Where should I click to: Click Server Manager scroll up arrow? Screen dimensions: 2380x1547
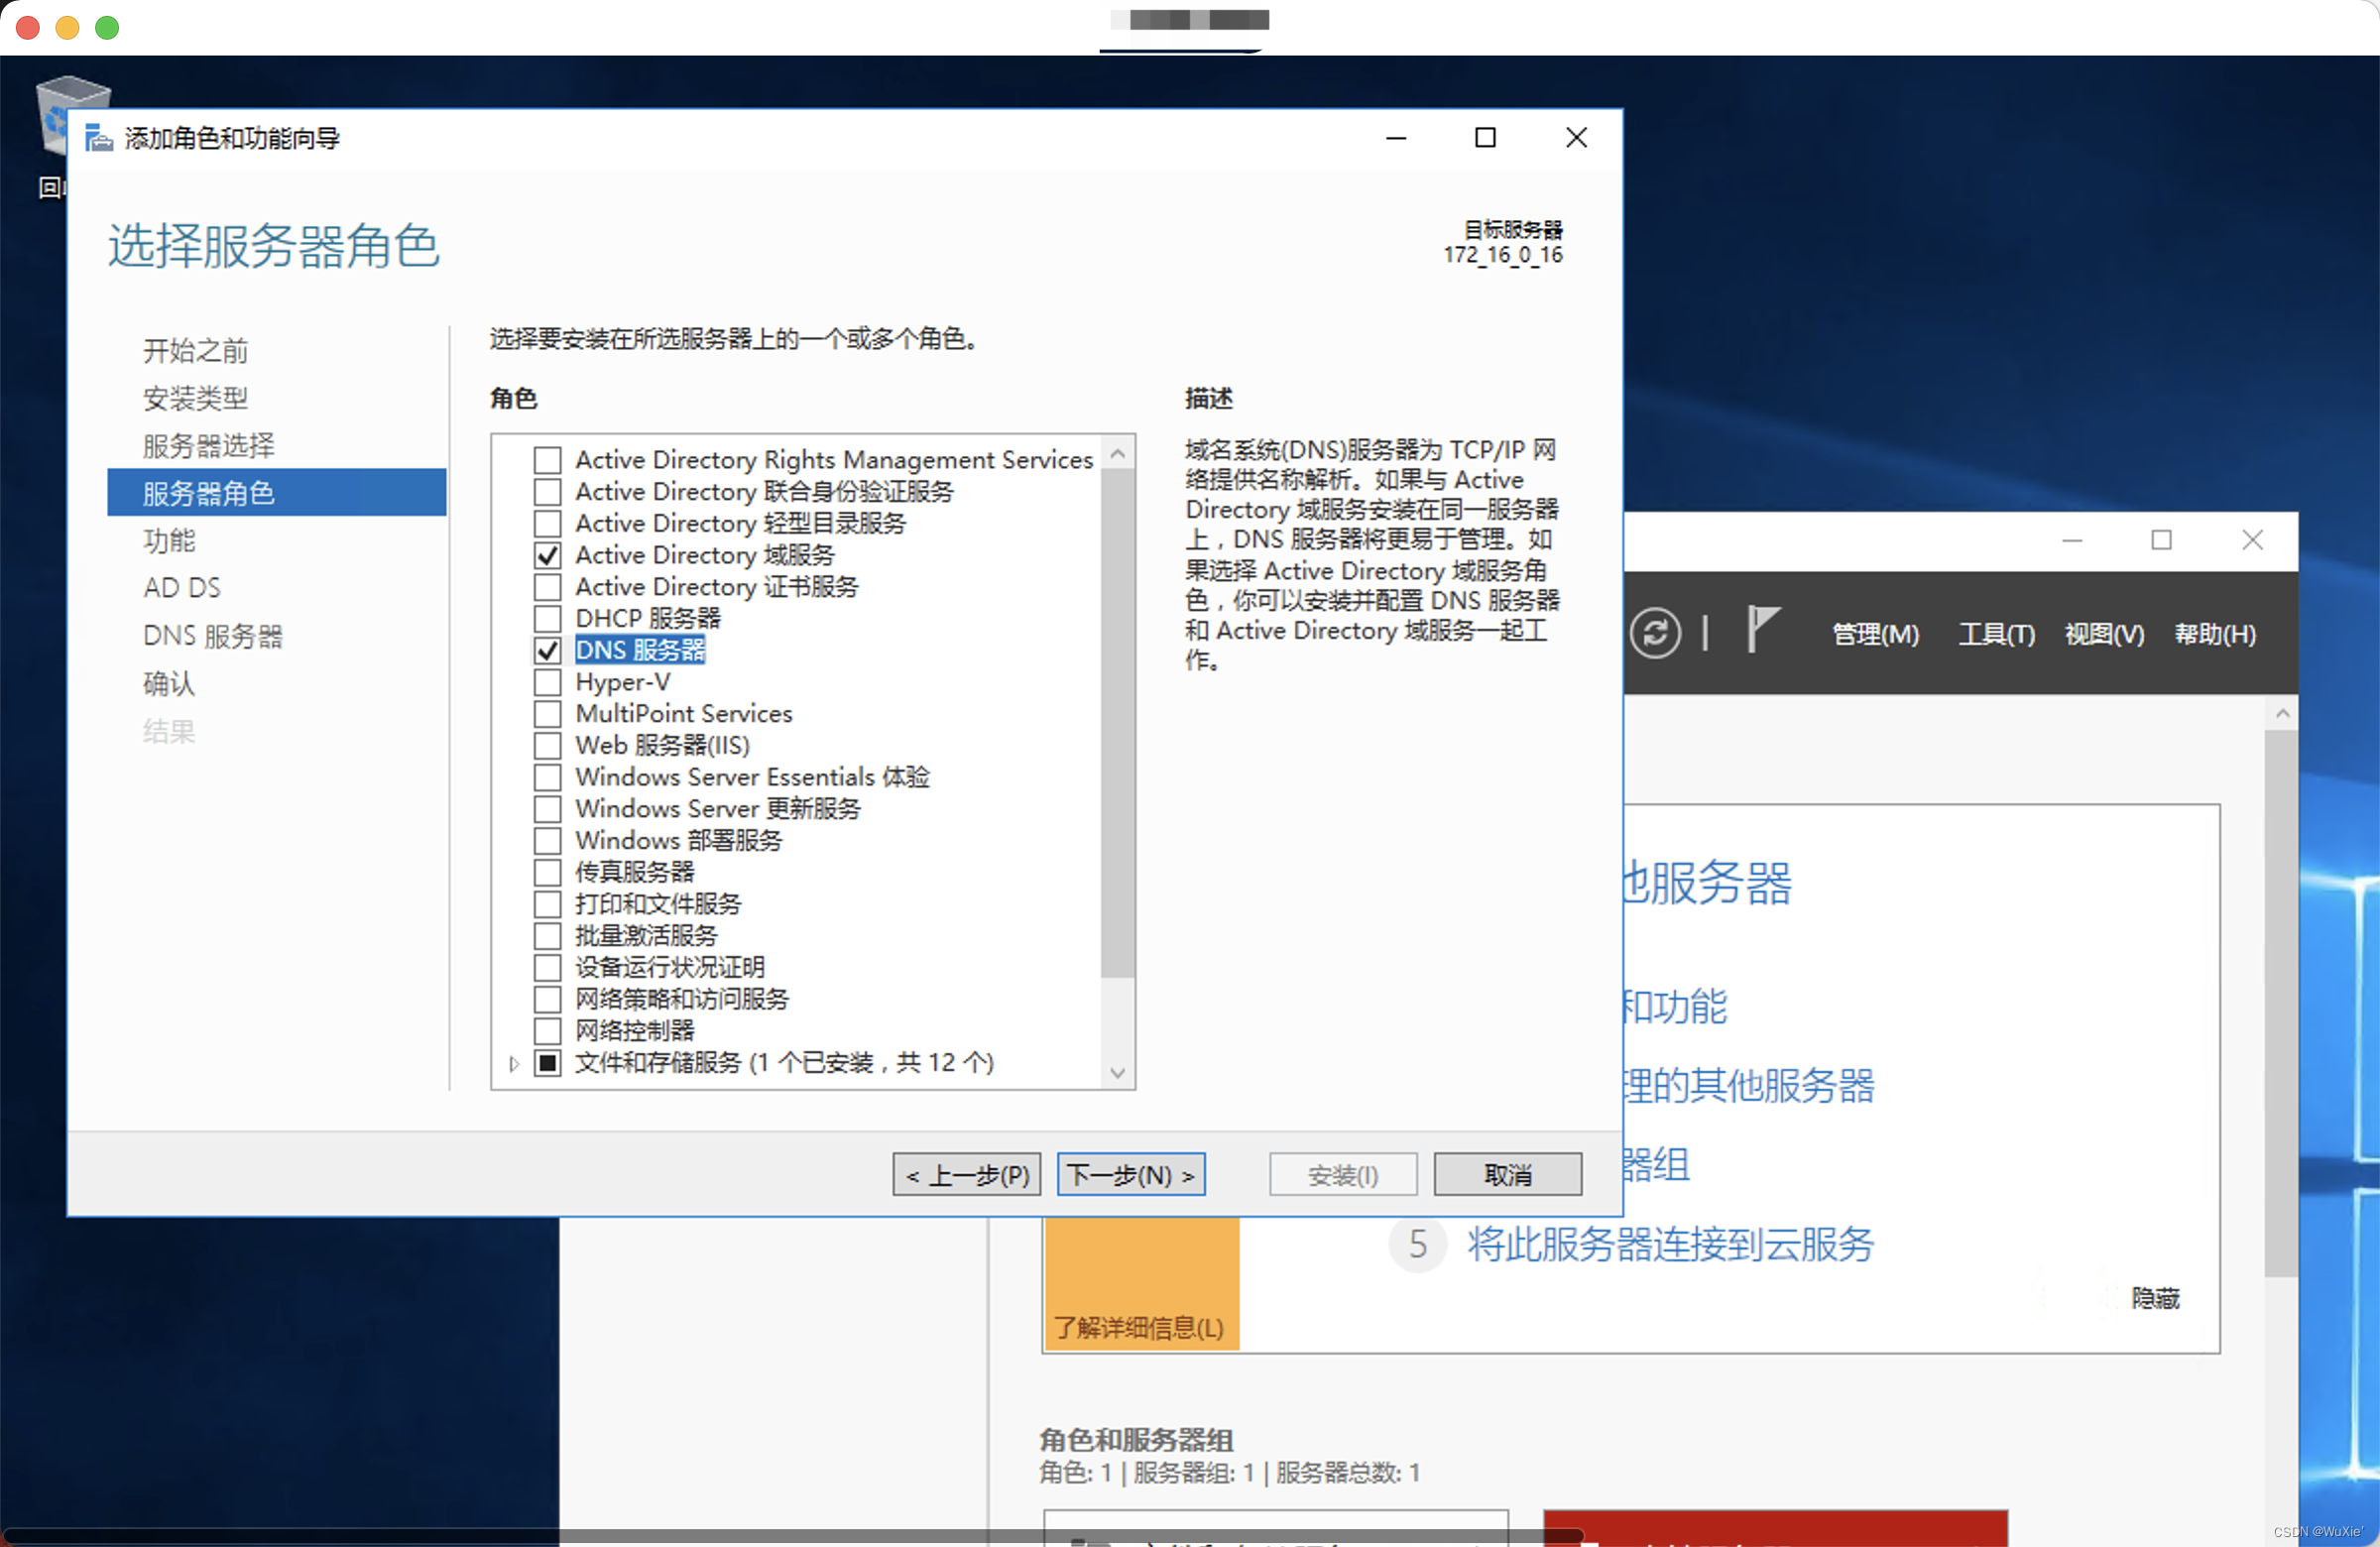[2281, 713]
